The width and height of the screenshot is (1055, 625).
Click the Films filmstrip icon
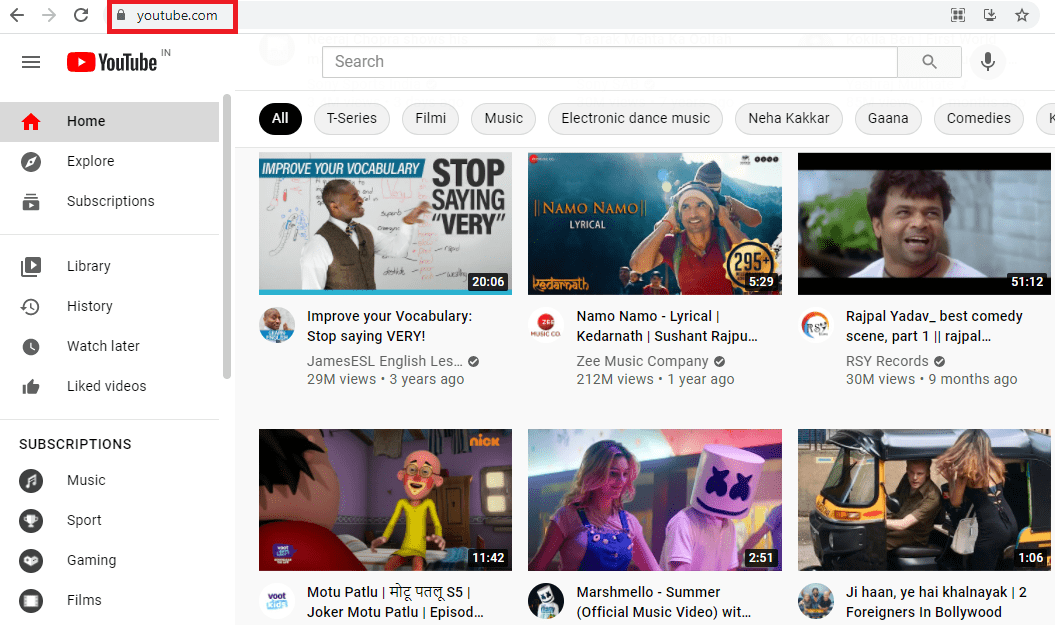pyautogui.click(x=31, y=601)
